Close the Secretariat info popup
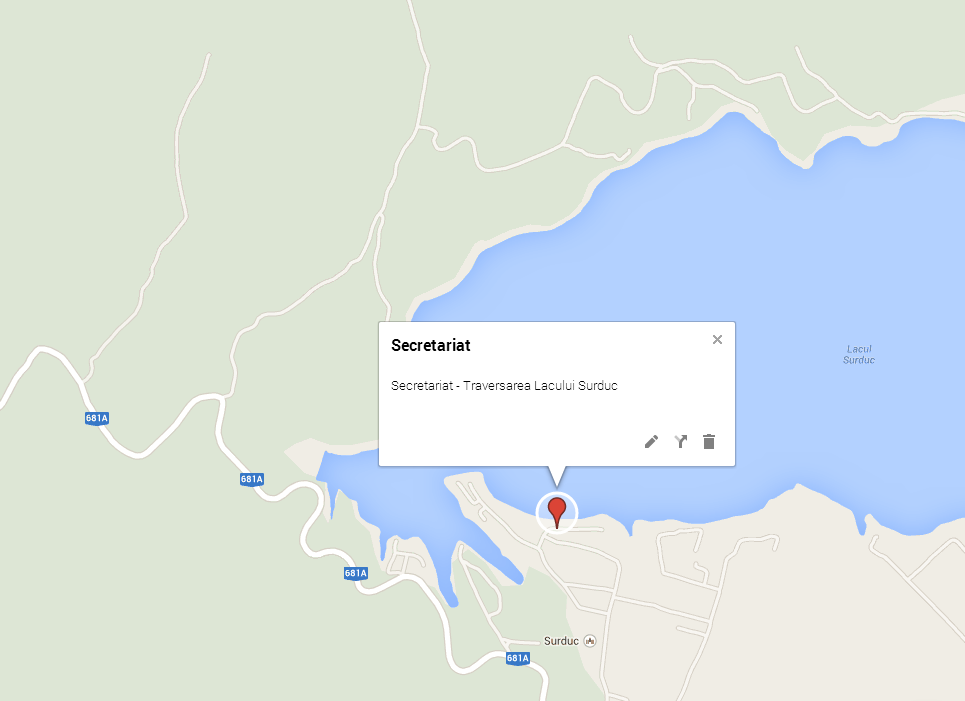 coord(717,340)
